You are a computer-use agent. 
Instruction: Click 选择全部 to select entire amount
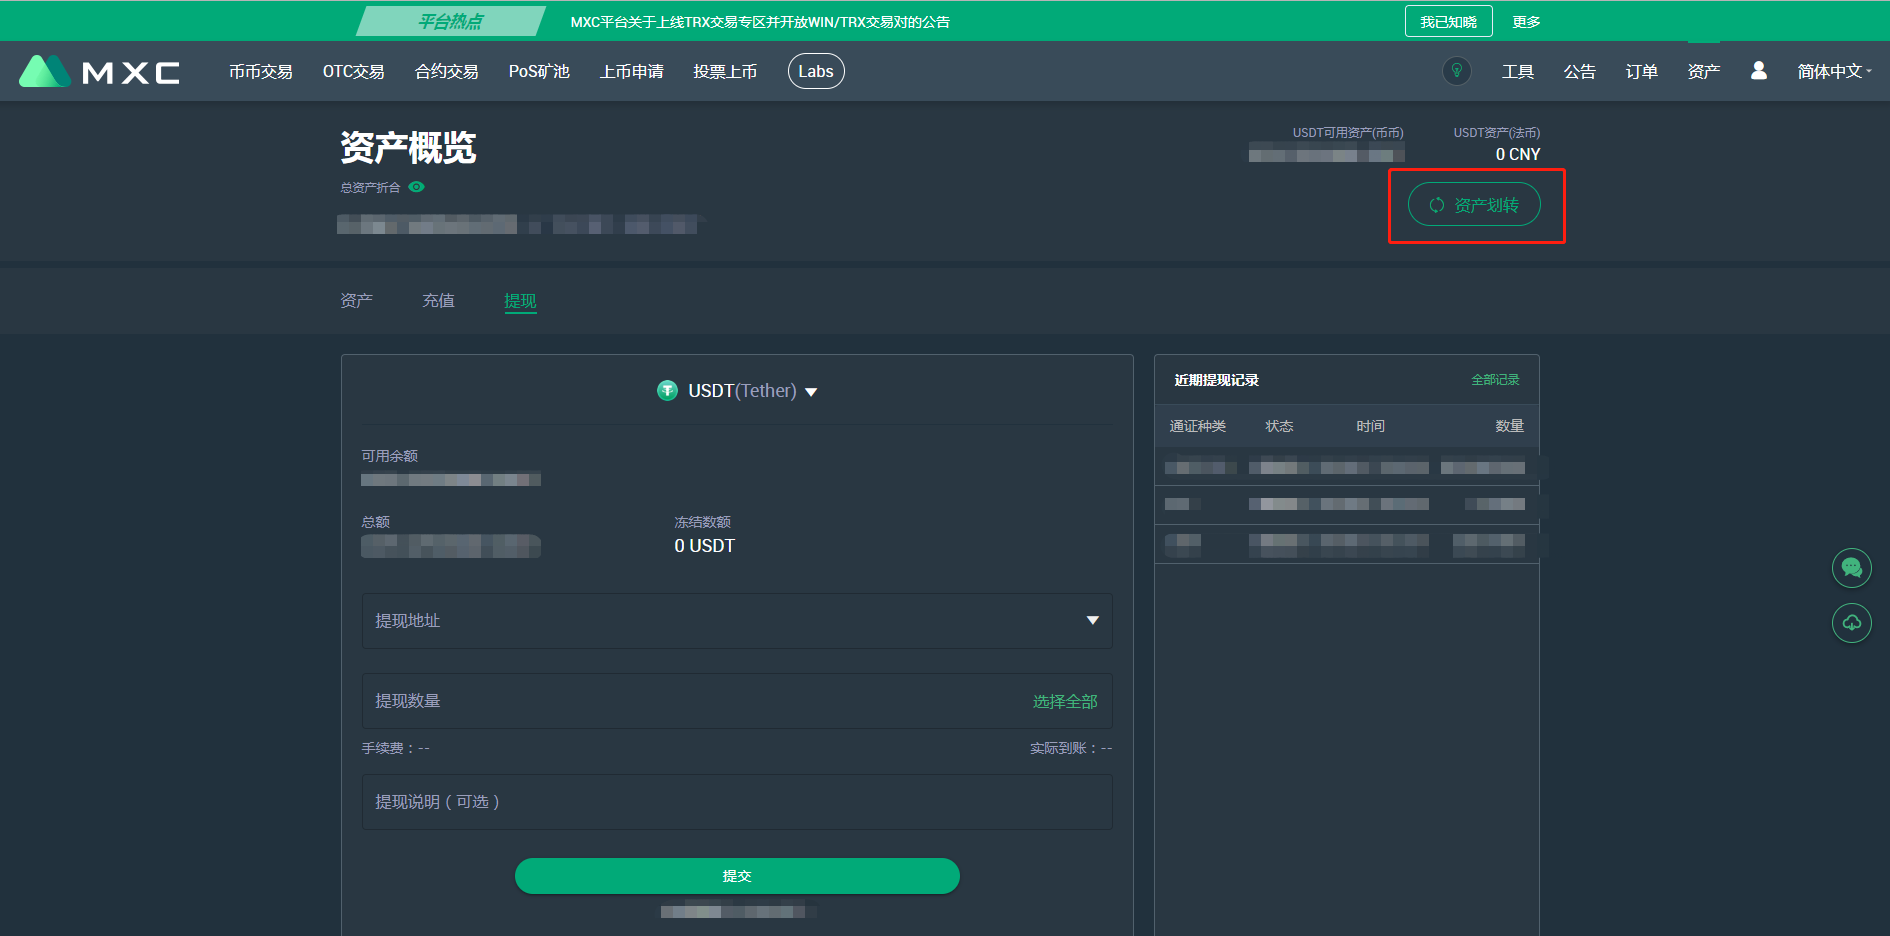1064,702
